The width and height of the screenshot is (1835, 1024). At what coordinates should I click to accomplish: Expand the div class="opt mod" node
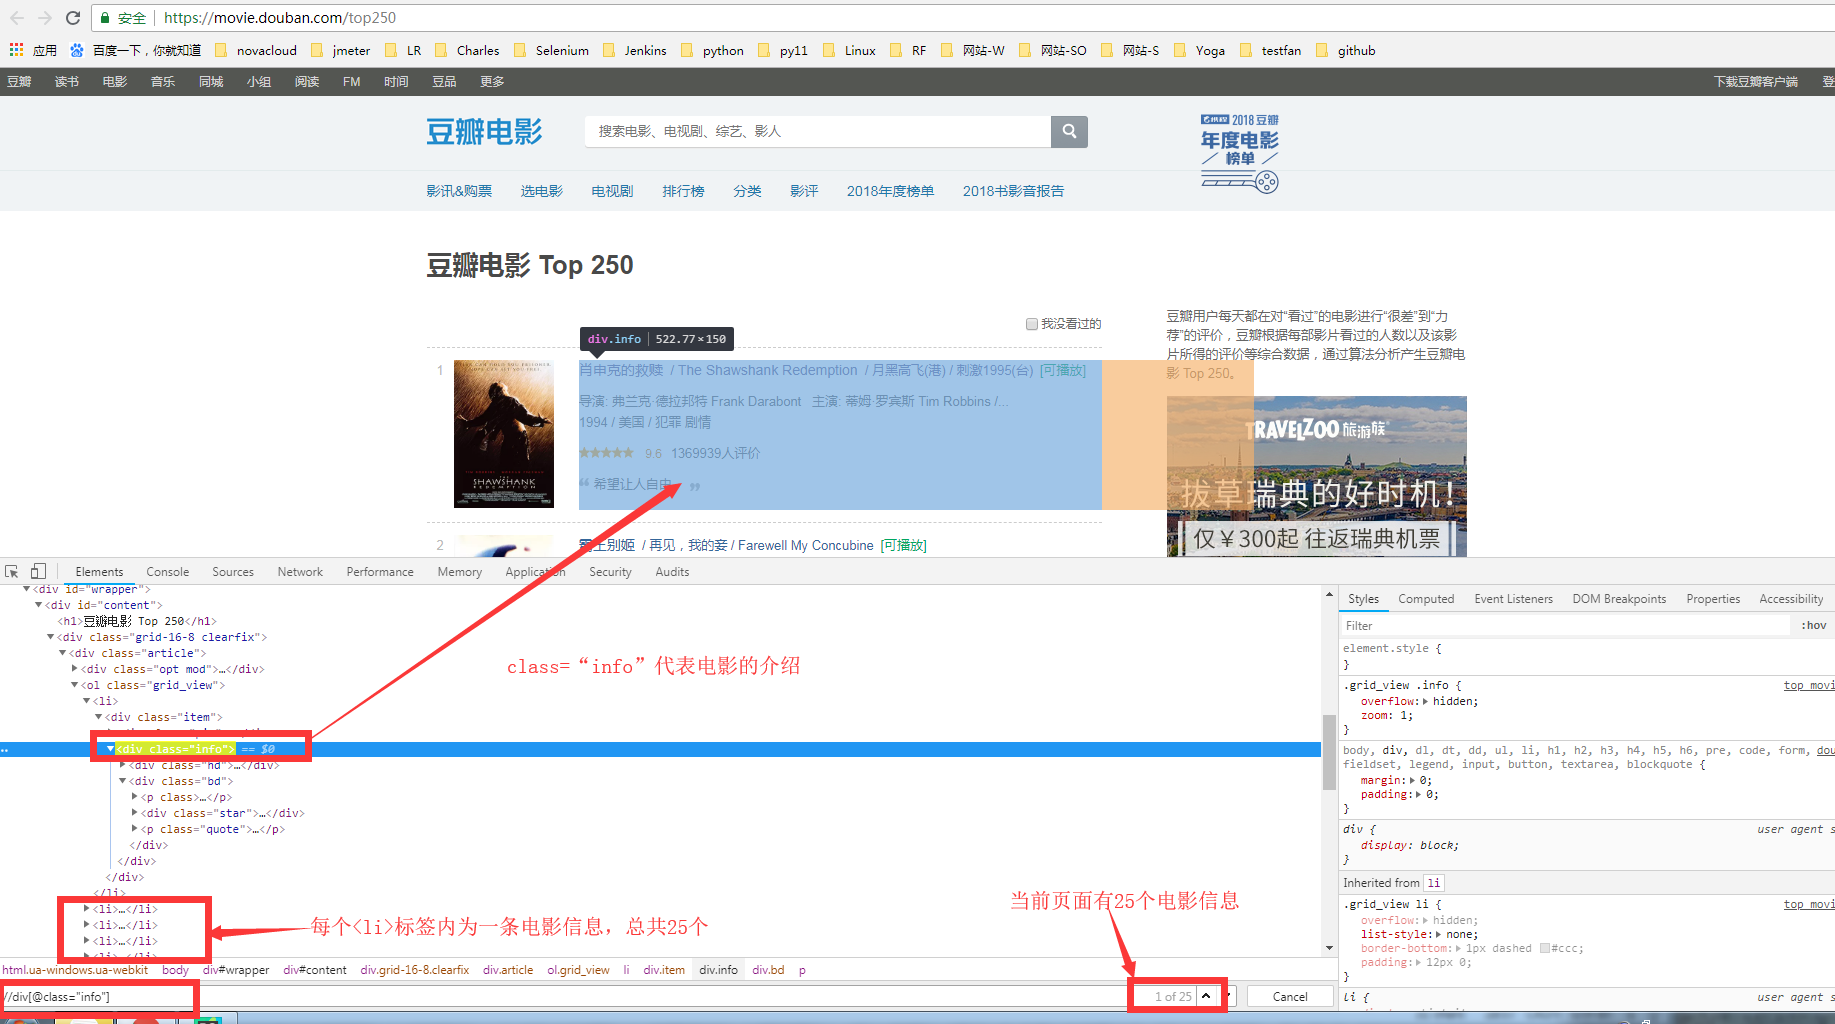pos(75,669)
